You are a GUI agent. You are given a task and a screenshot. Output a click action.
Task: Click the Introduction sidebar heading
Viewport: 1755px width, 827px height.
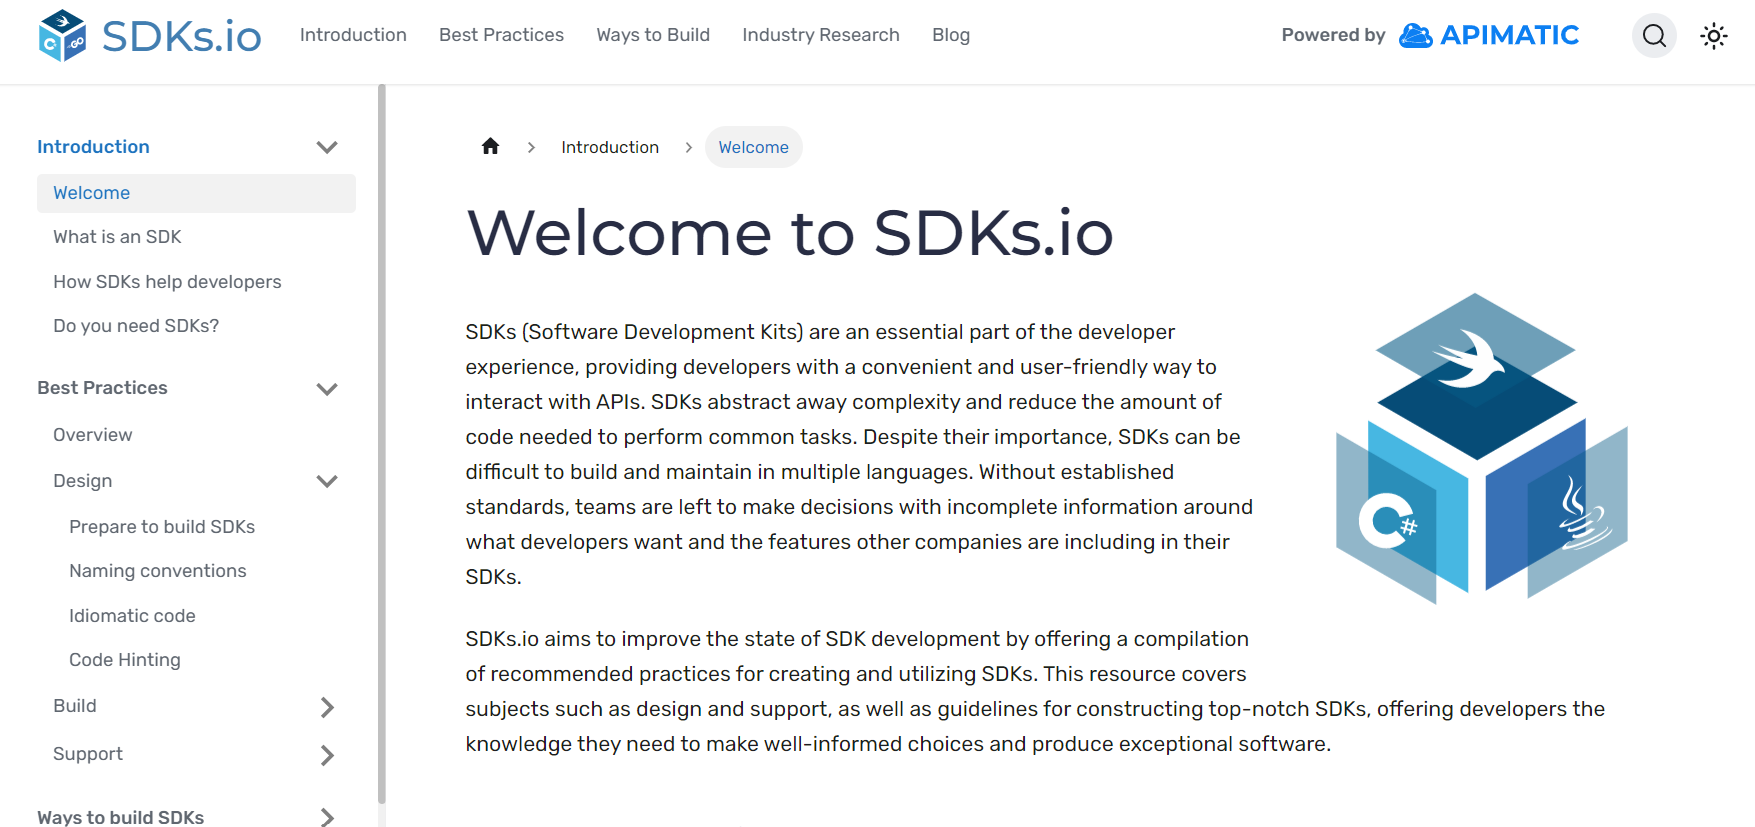(93, 147)
